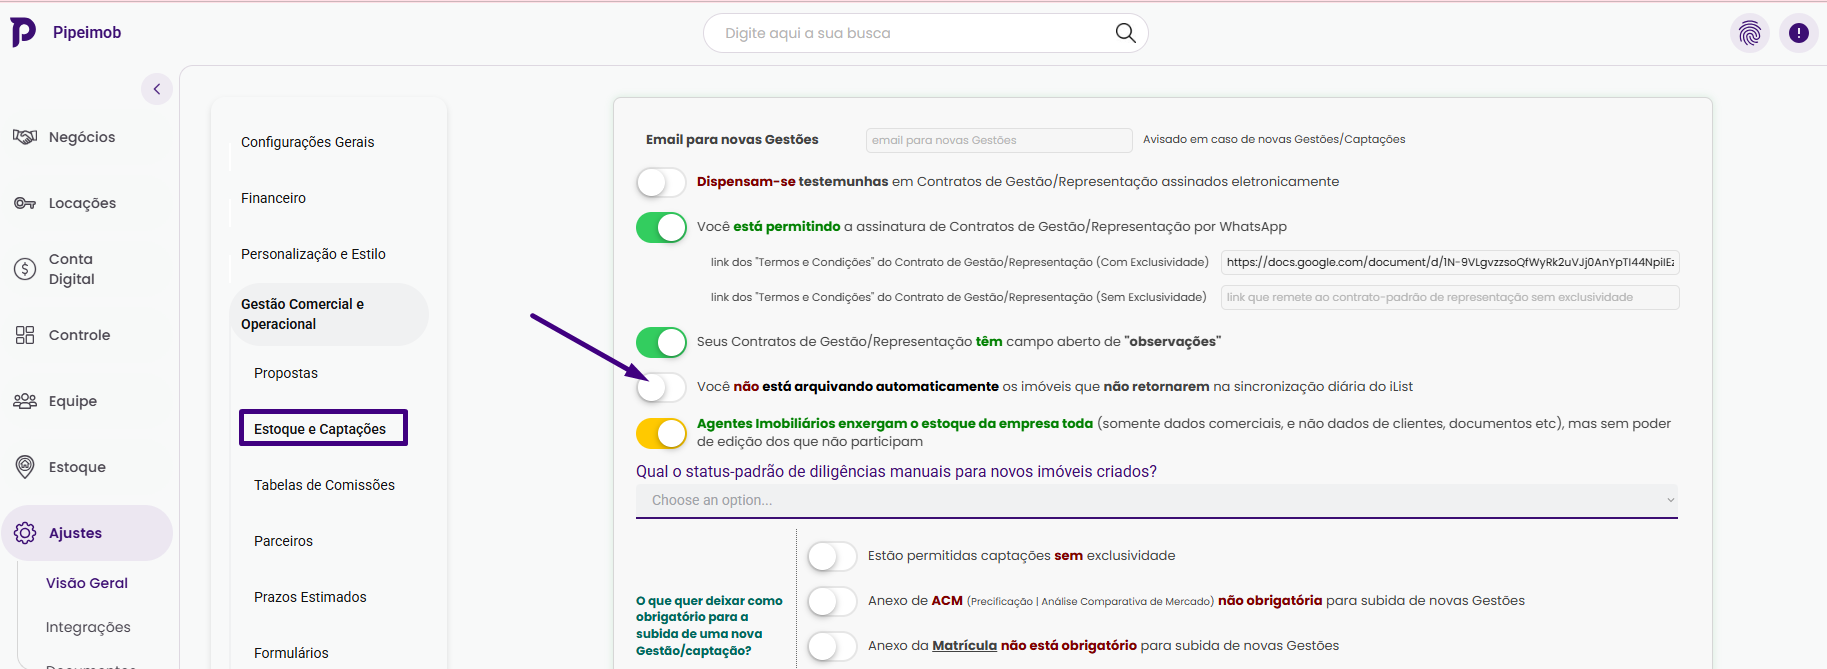Collapse the sidebar with chevron button
1827x669 pixels.
point(157,89)
